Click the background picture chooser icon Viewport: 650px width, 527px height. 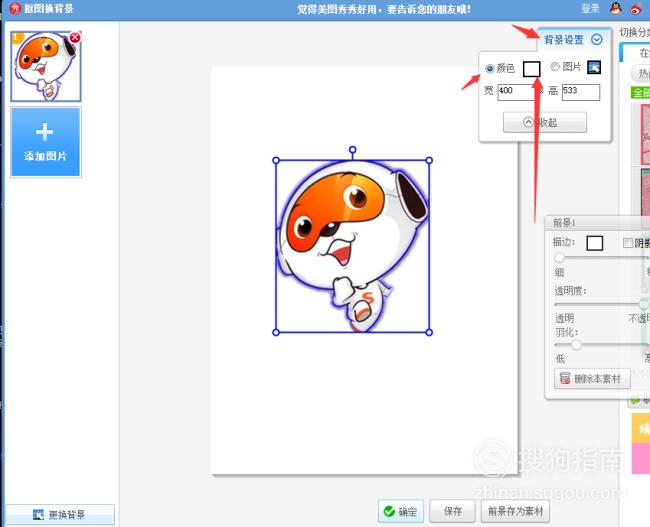(x=594, y=67)
